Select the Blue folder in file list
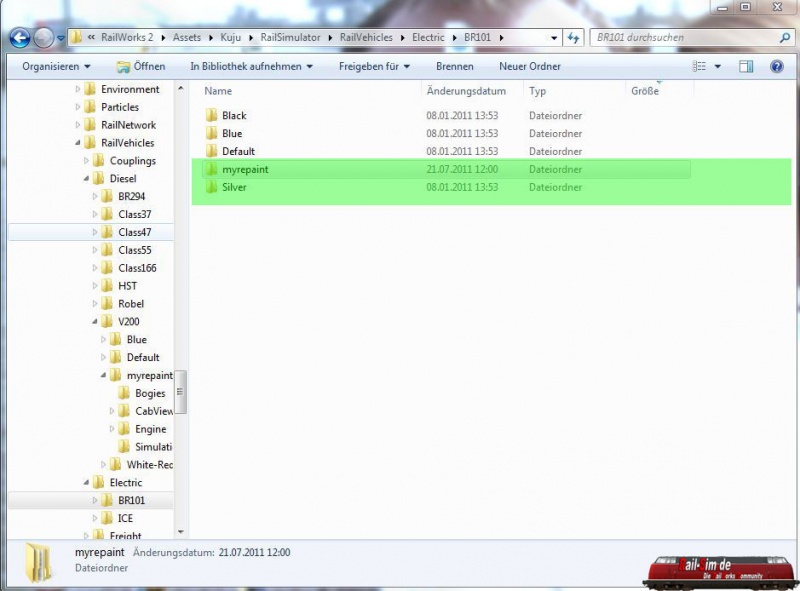The width and height of the screenshot is (800, 591). [232, 134]
